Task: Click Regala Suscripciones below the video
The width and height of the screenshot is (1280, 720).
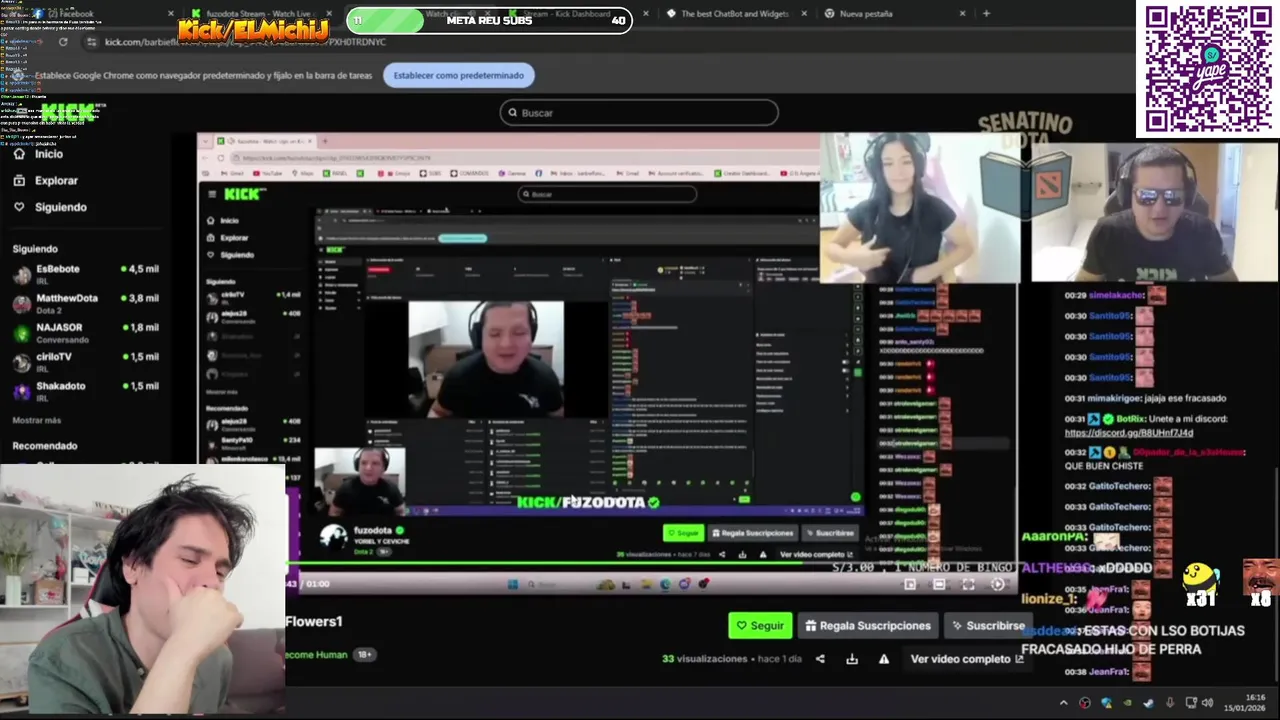Action: pos(868,626)
